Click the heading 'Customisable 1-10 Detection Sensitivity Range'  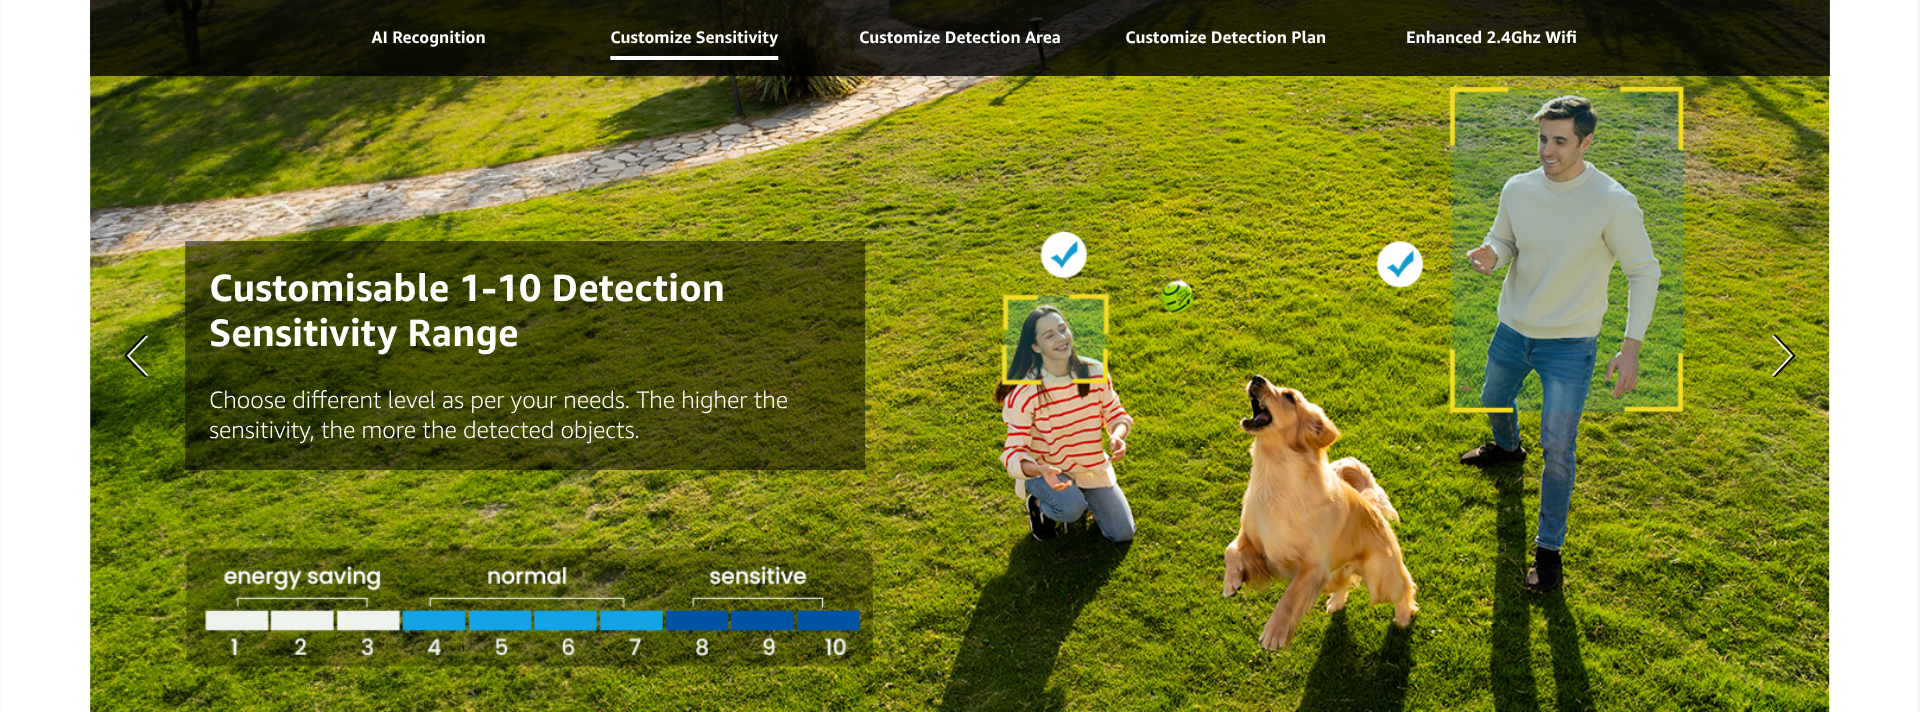point(466,310)
